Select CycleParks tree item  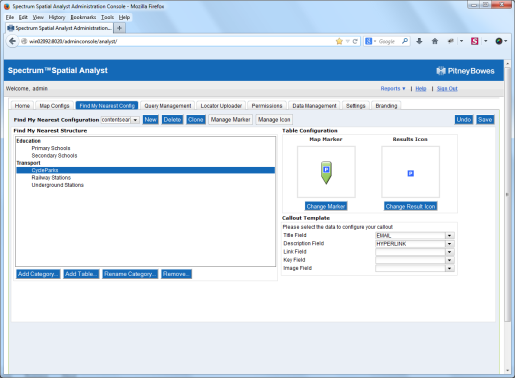point(146,170)
